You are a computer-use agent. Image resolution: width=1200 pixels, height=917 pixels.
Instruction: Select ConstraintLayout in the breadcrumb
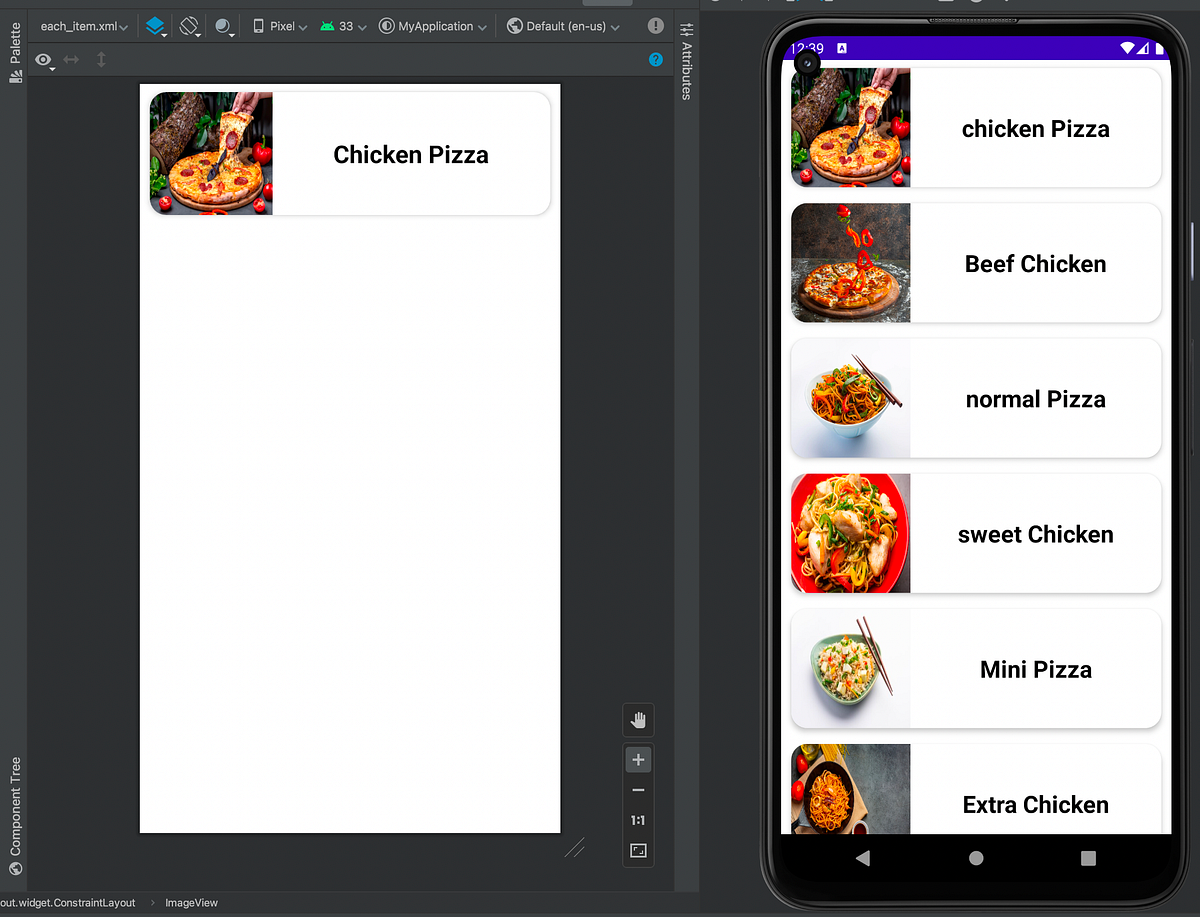(68, 902)
